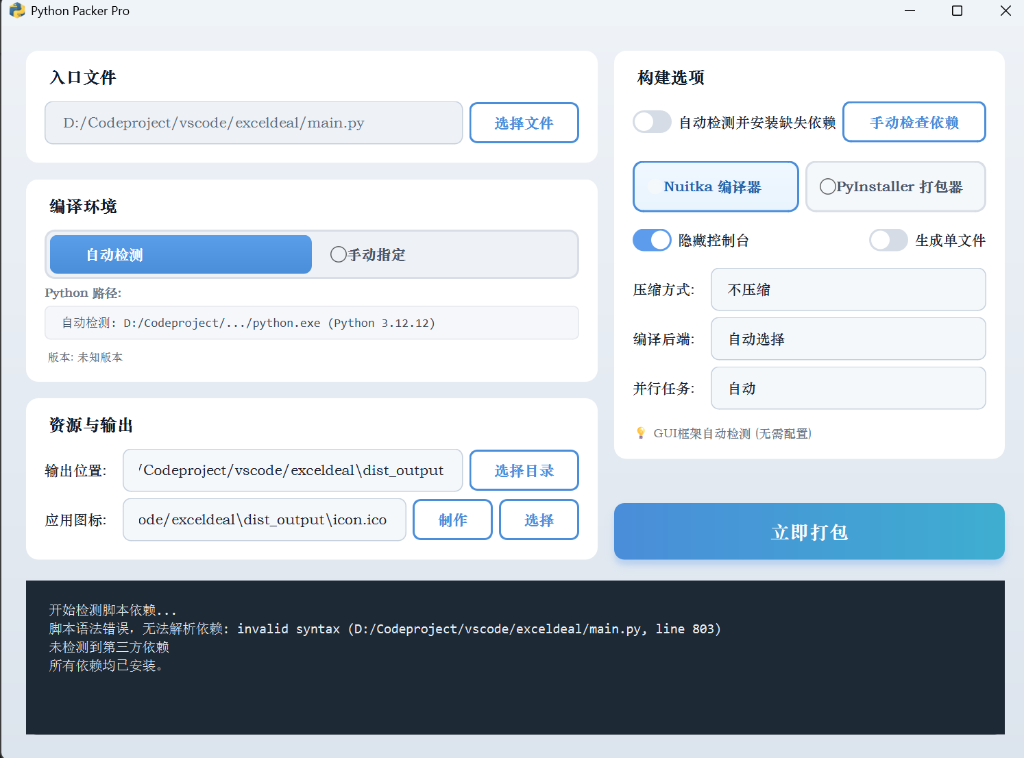Click the 编译环境 section heading
Viewport: 1024px width, 758px height.
(x=83, y=206)
